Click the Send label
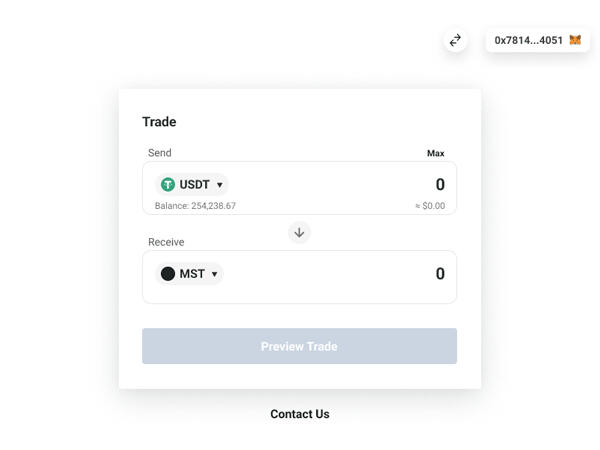600x450 pixels. [x=160, y=153]
